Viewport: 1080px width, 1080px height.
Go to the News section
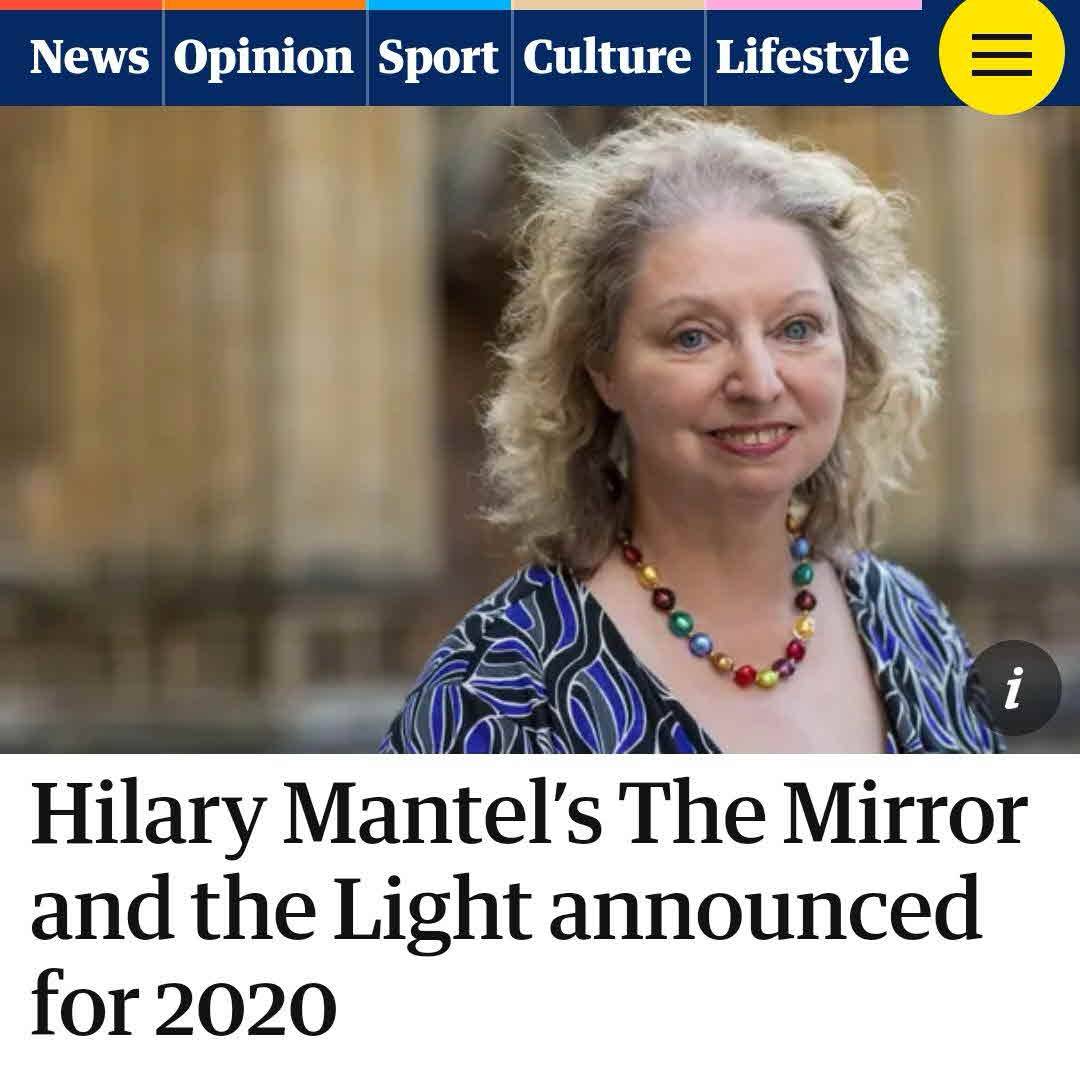pyautogui.click(x=89, y=57)
